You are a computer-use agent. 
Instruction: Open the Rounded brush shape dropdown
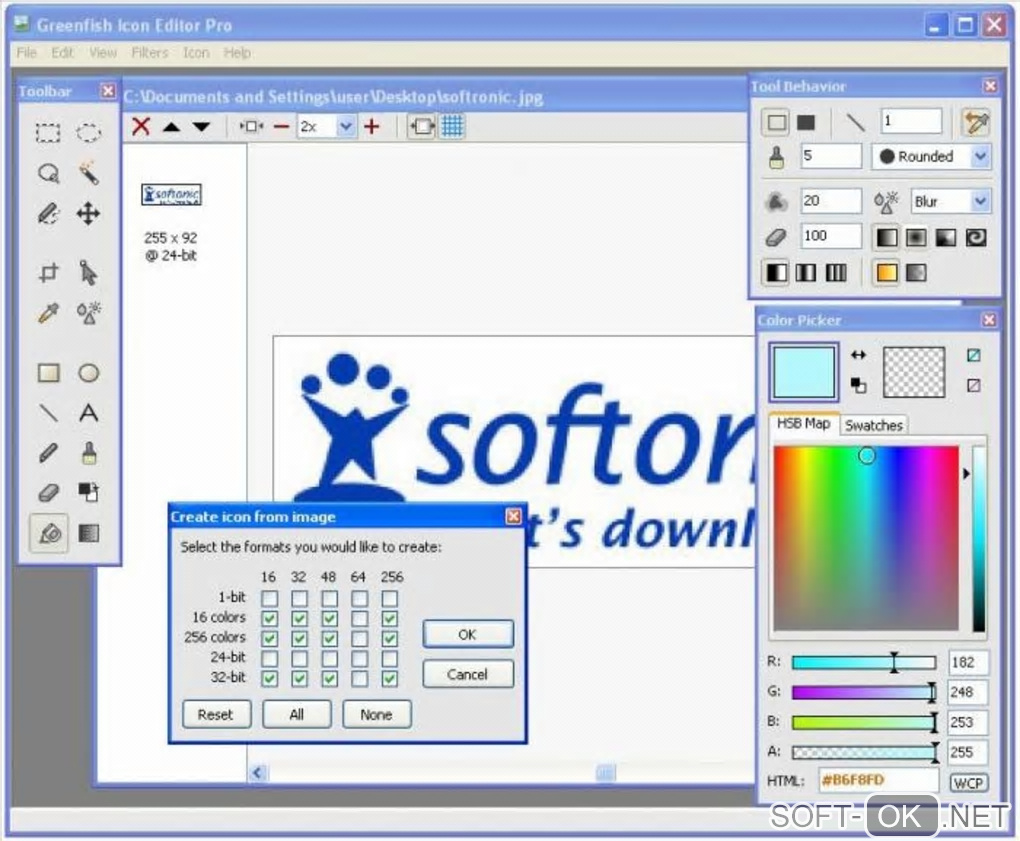[x=980, y=157]
